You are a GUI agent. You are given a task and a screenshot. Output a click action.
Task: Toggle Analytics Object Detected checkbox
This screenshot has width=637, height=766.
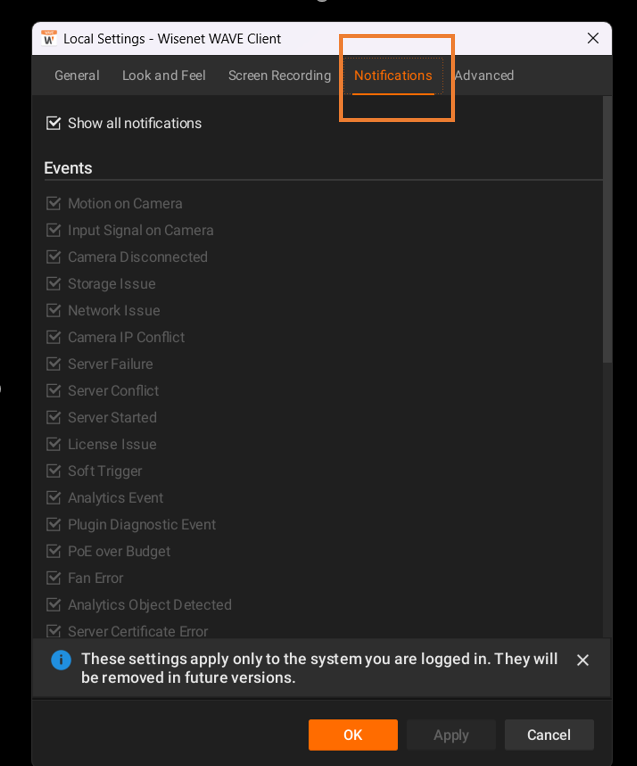[x=54, y=605]
